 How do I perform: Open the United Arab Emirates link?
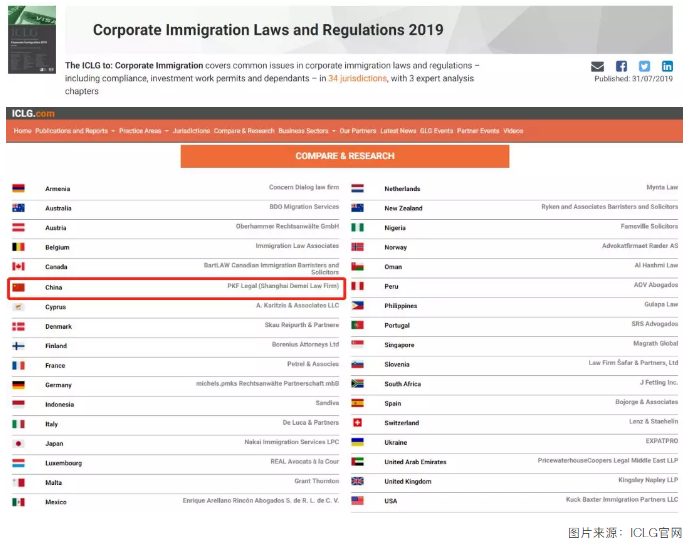[x=415, y=462]
